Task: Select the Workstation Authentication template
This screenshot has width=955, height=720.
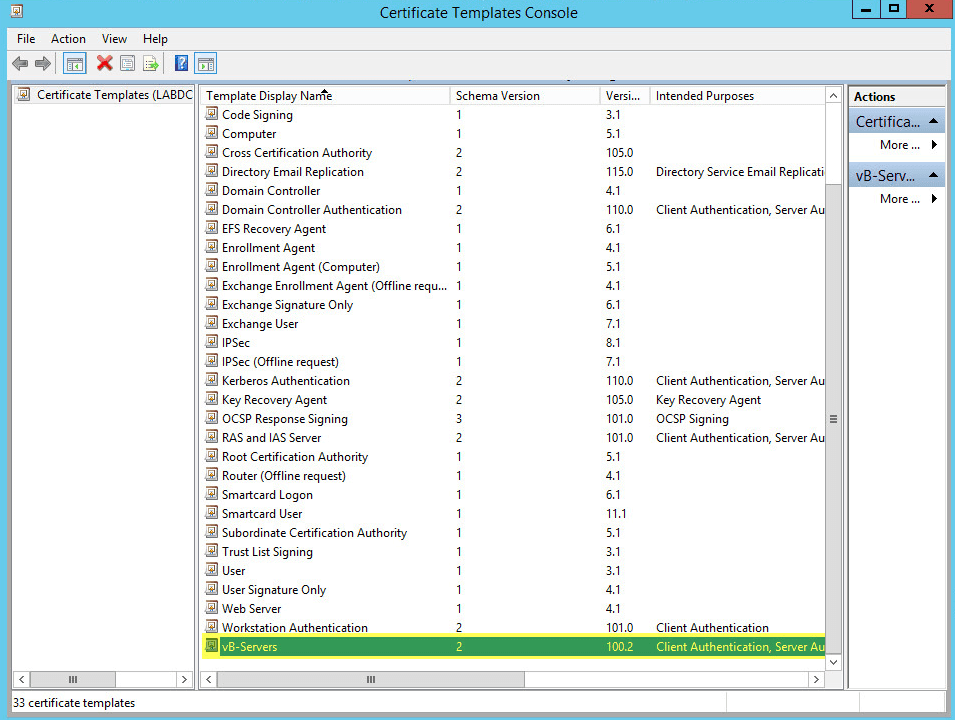Action: point(295,627)
